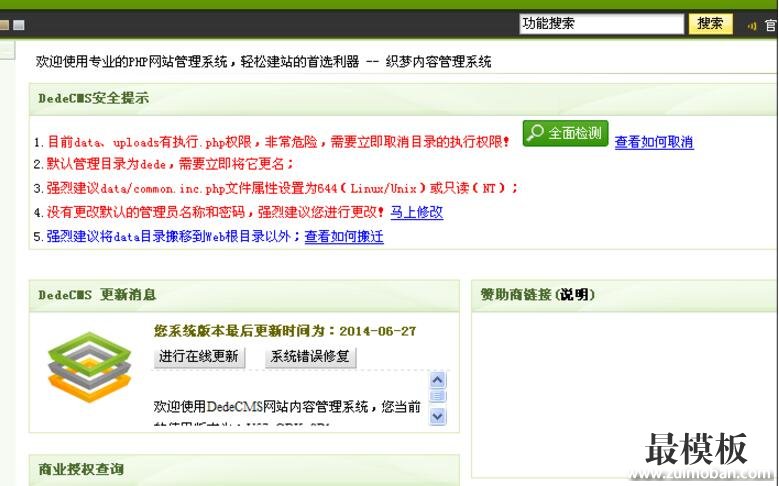Click the DedeCMS安全提示 panel header

pos(403,98)
